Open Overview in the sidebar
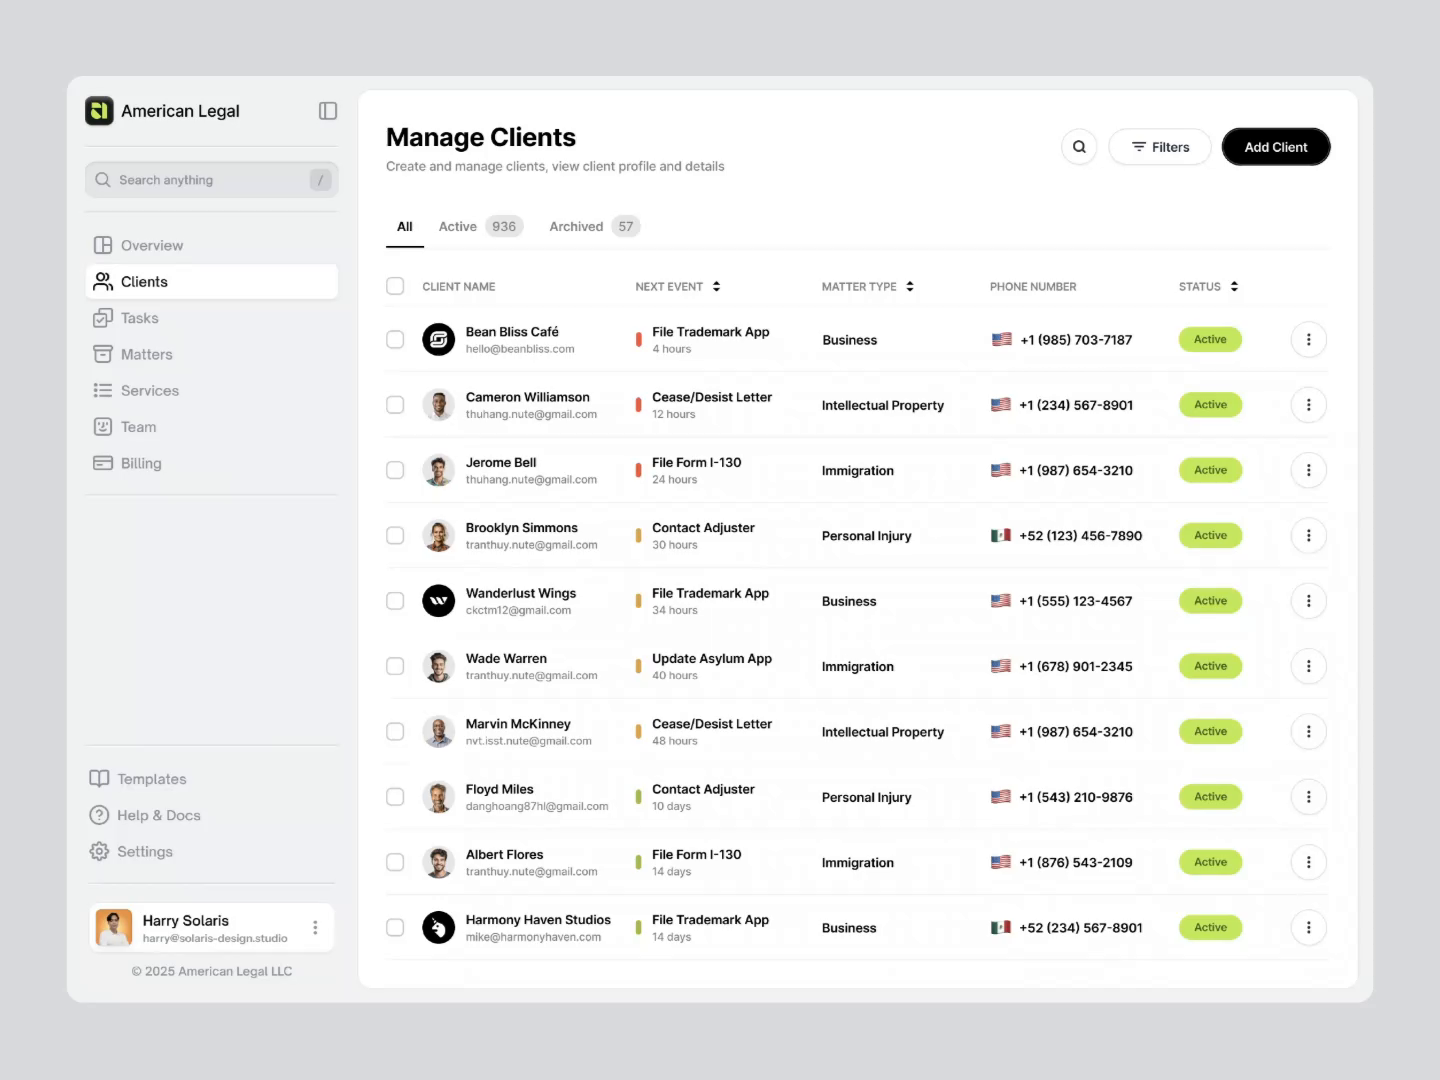Screen dimensions: 1440x1080 pos(211,245)
